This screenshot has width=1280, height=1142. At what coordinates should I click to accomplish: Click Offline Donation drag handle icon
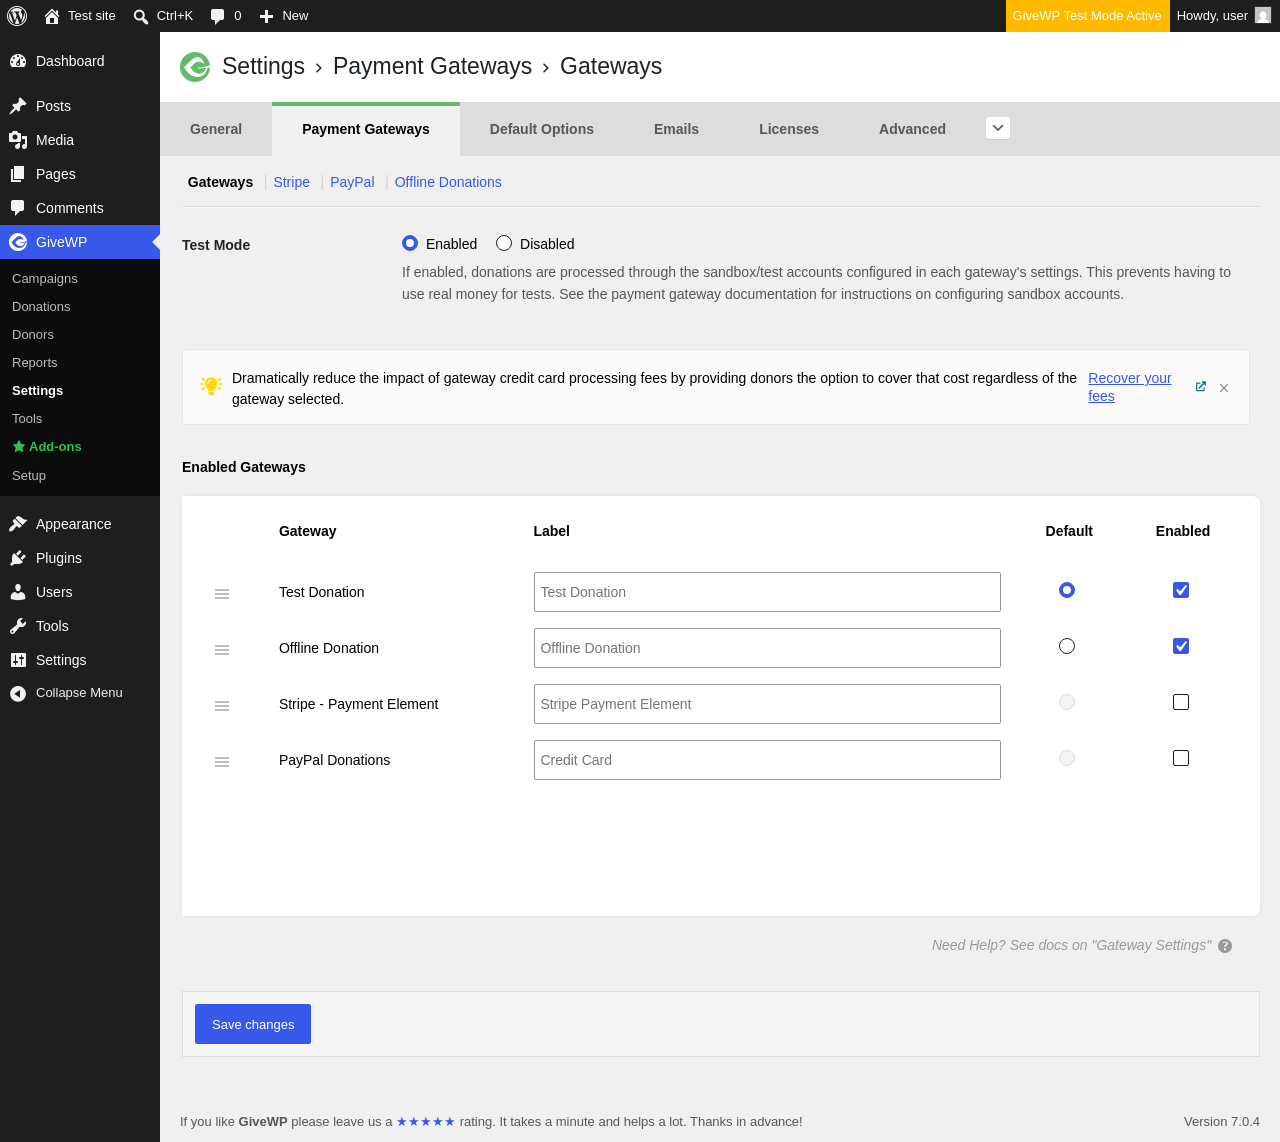[222, 650]
